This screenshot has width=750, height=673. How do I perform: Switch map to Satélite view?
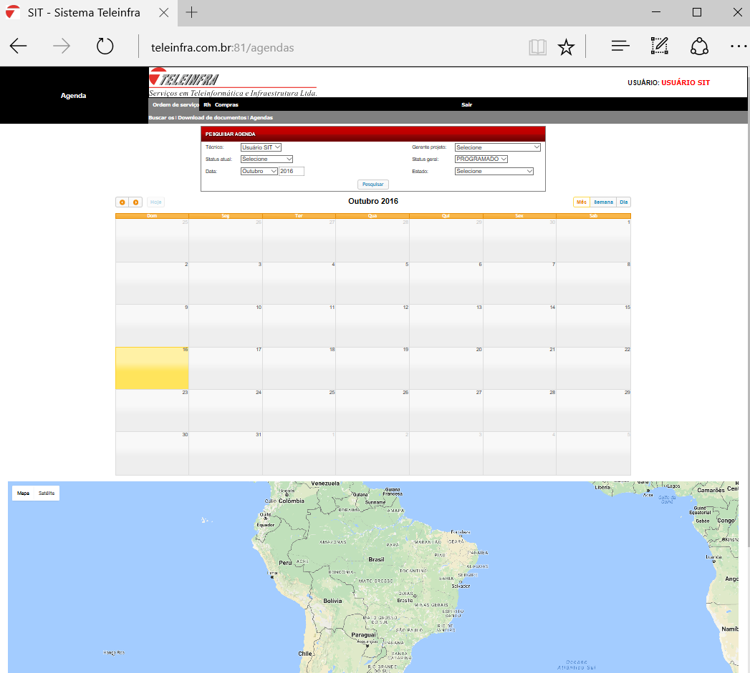(x=46, y=493)
